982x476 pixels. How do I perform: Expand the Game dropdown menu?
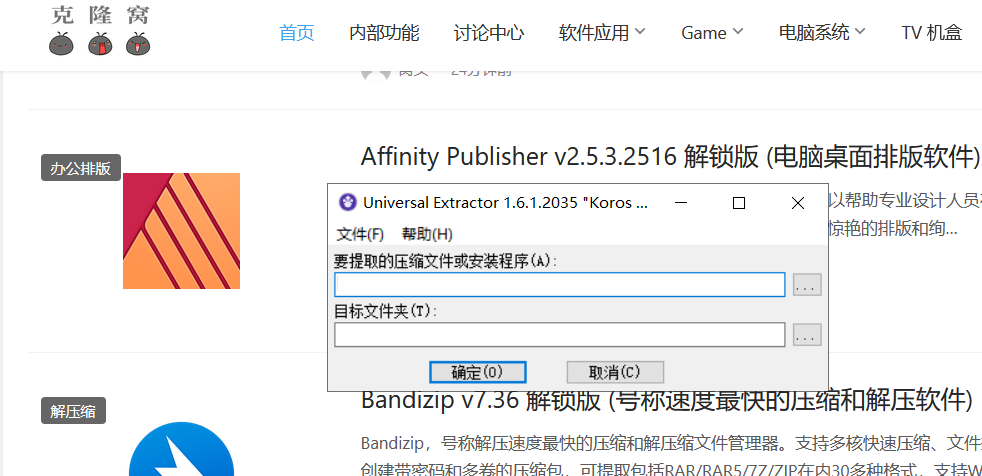click(711, 33)
